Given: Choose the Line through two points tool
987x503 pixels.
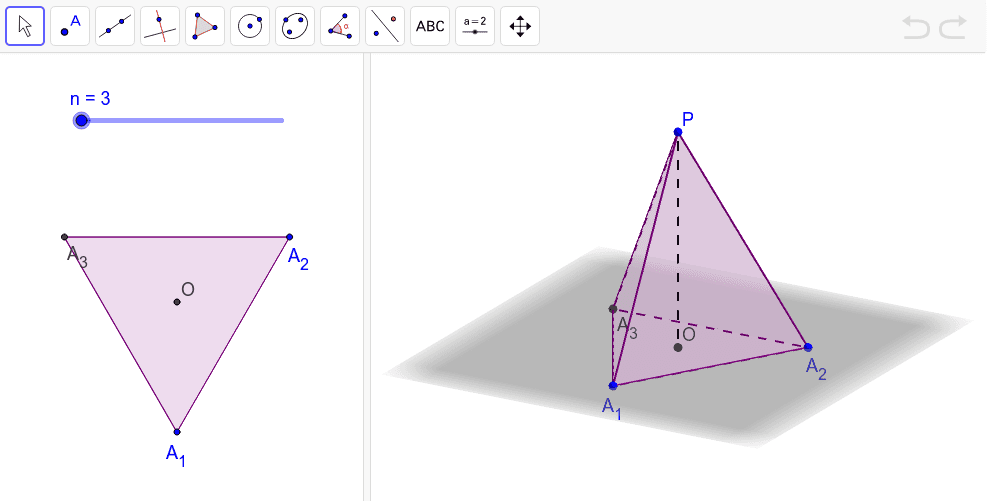Looking at the screenshot, I should point(115,26).
